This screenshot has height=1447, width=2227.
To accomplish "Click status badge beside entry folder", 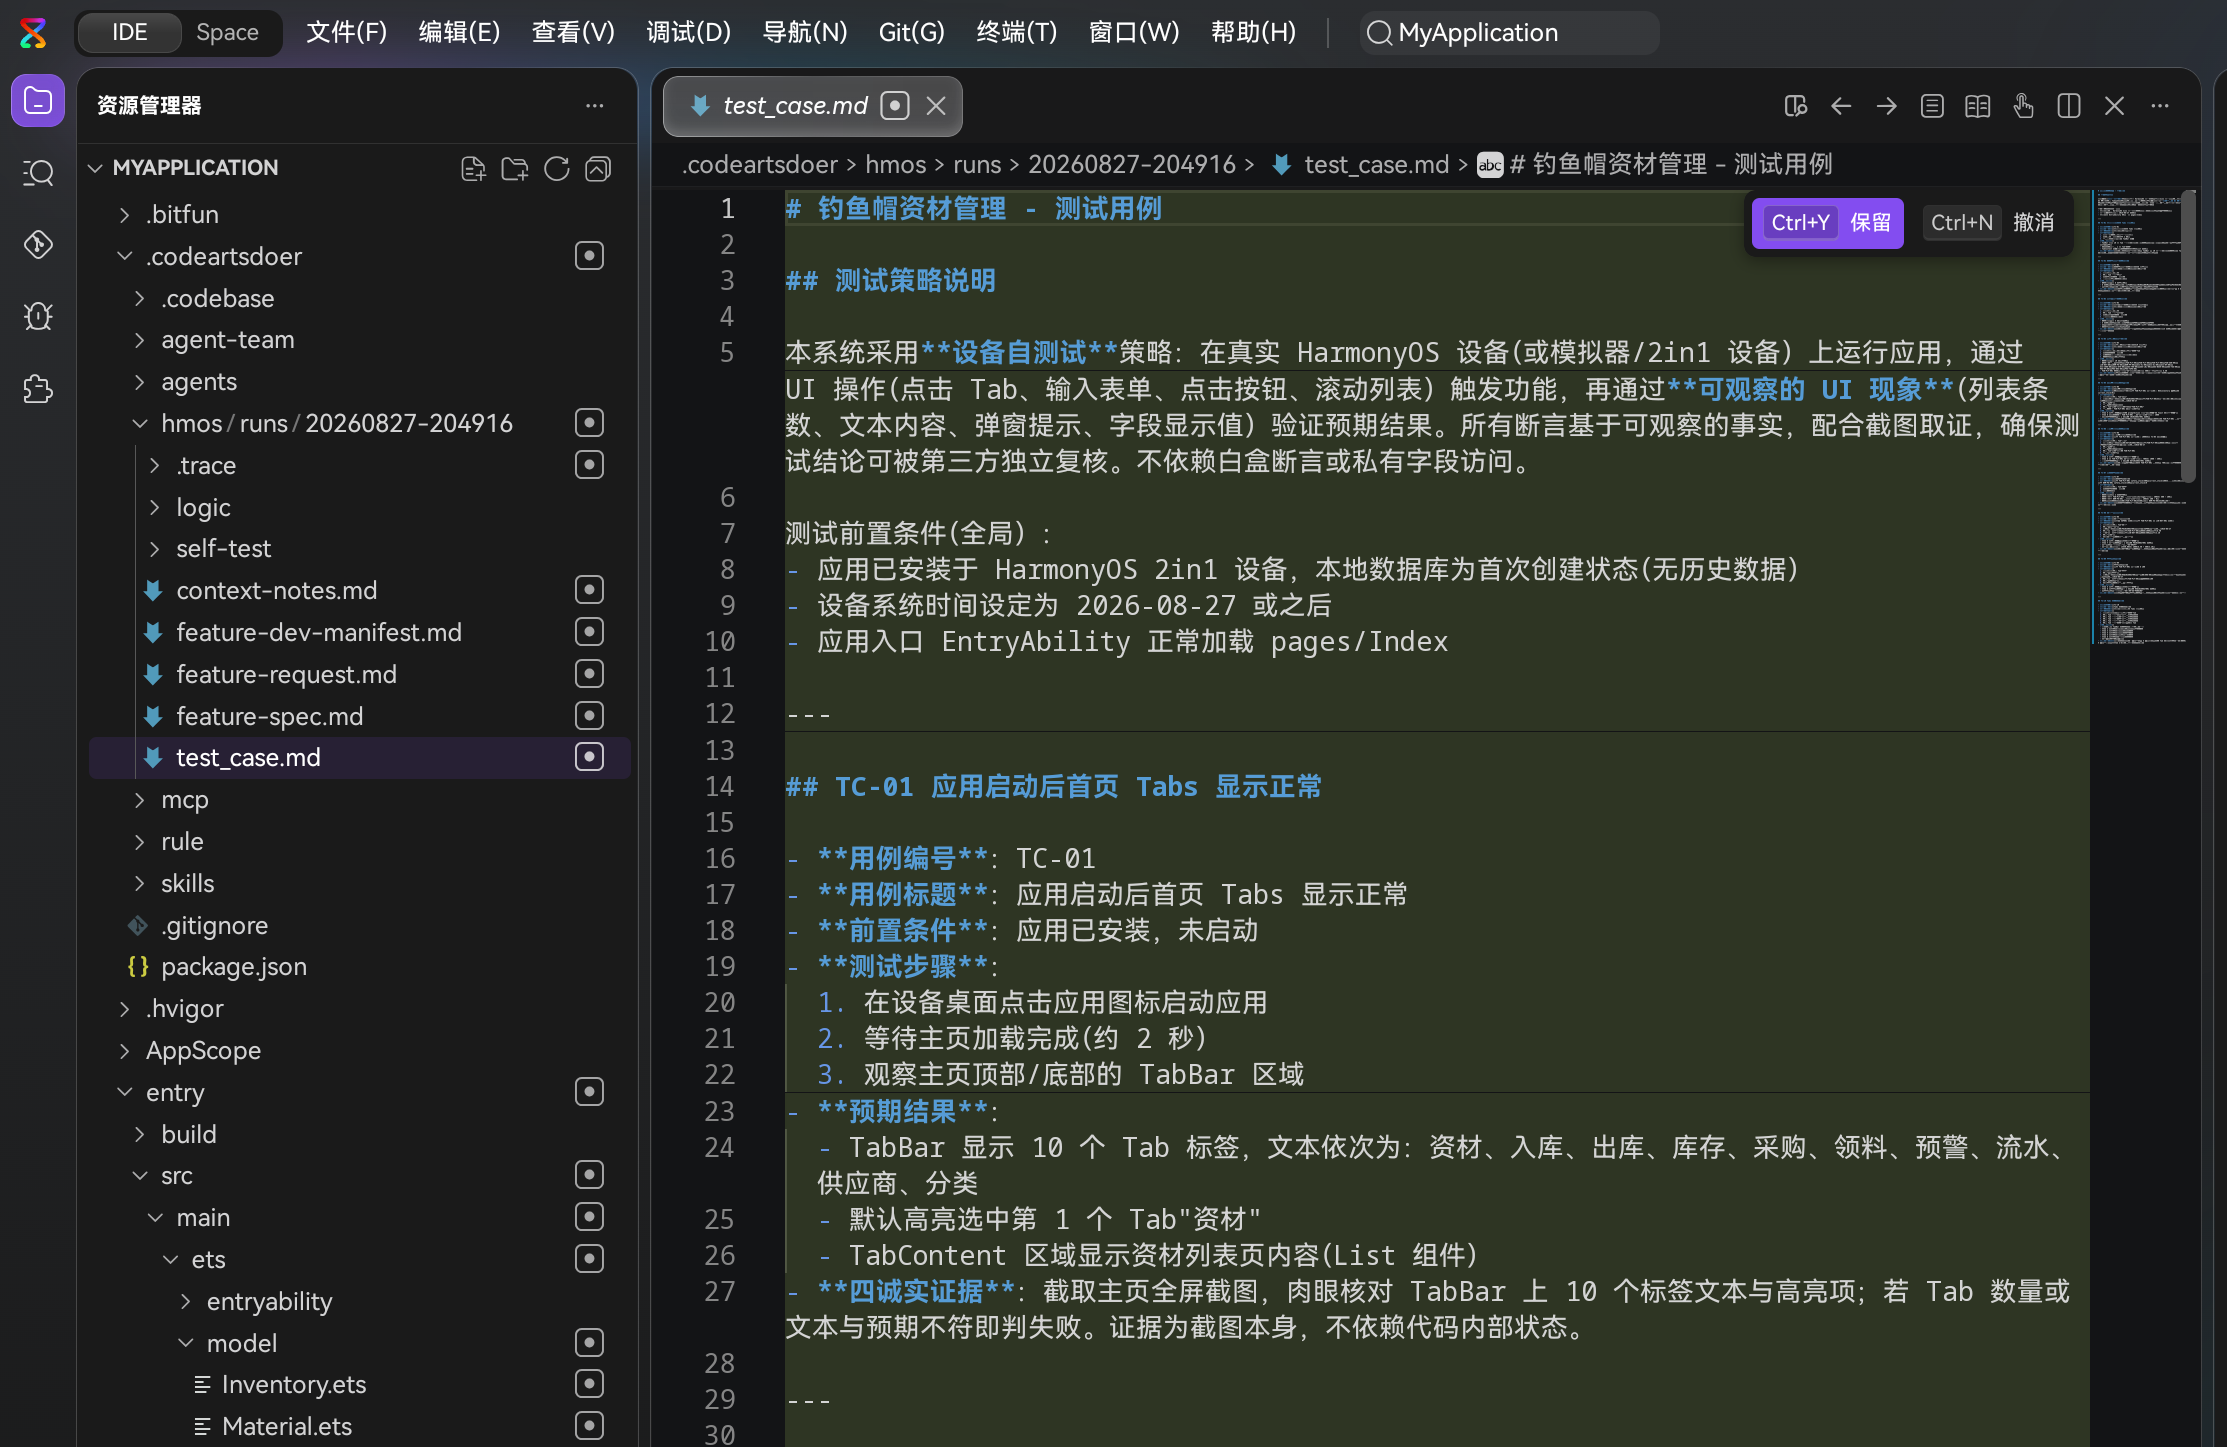I will (x=589, y=1092).
